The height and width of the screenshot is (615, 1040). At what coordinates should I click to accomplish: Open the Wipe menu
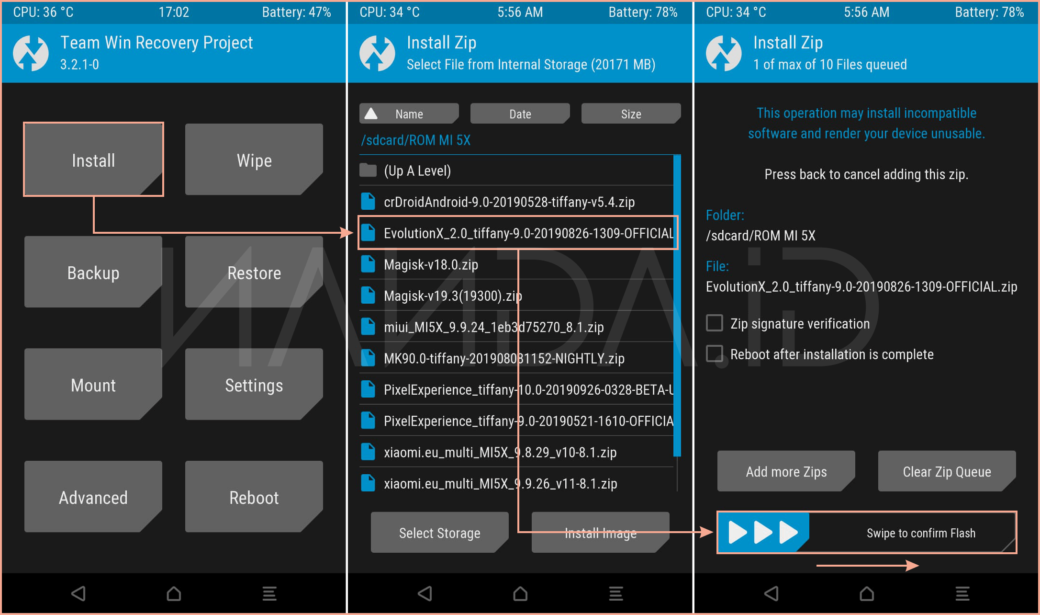click(x=254, y=160)
